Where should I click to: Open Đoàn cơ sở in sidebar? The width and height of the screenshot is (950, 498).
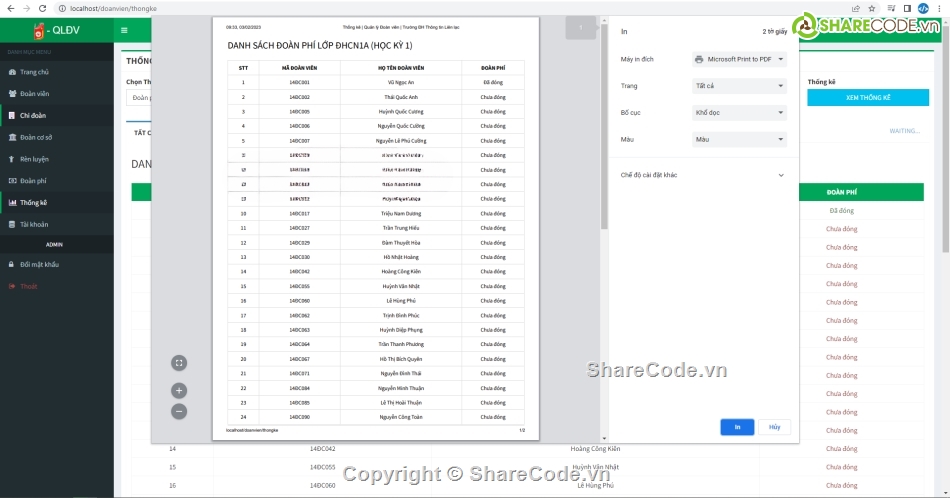pyautogui.click(x=56, y=138)
